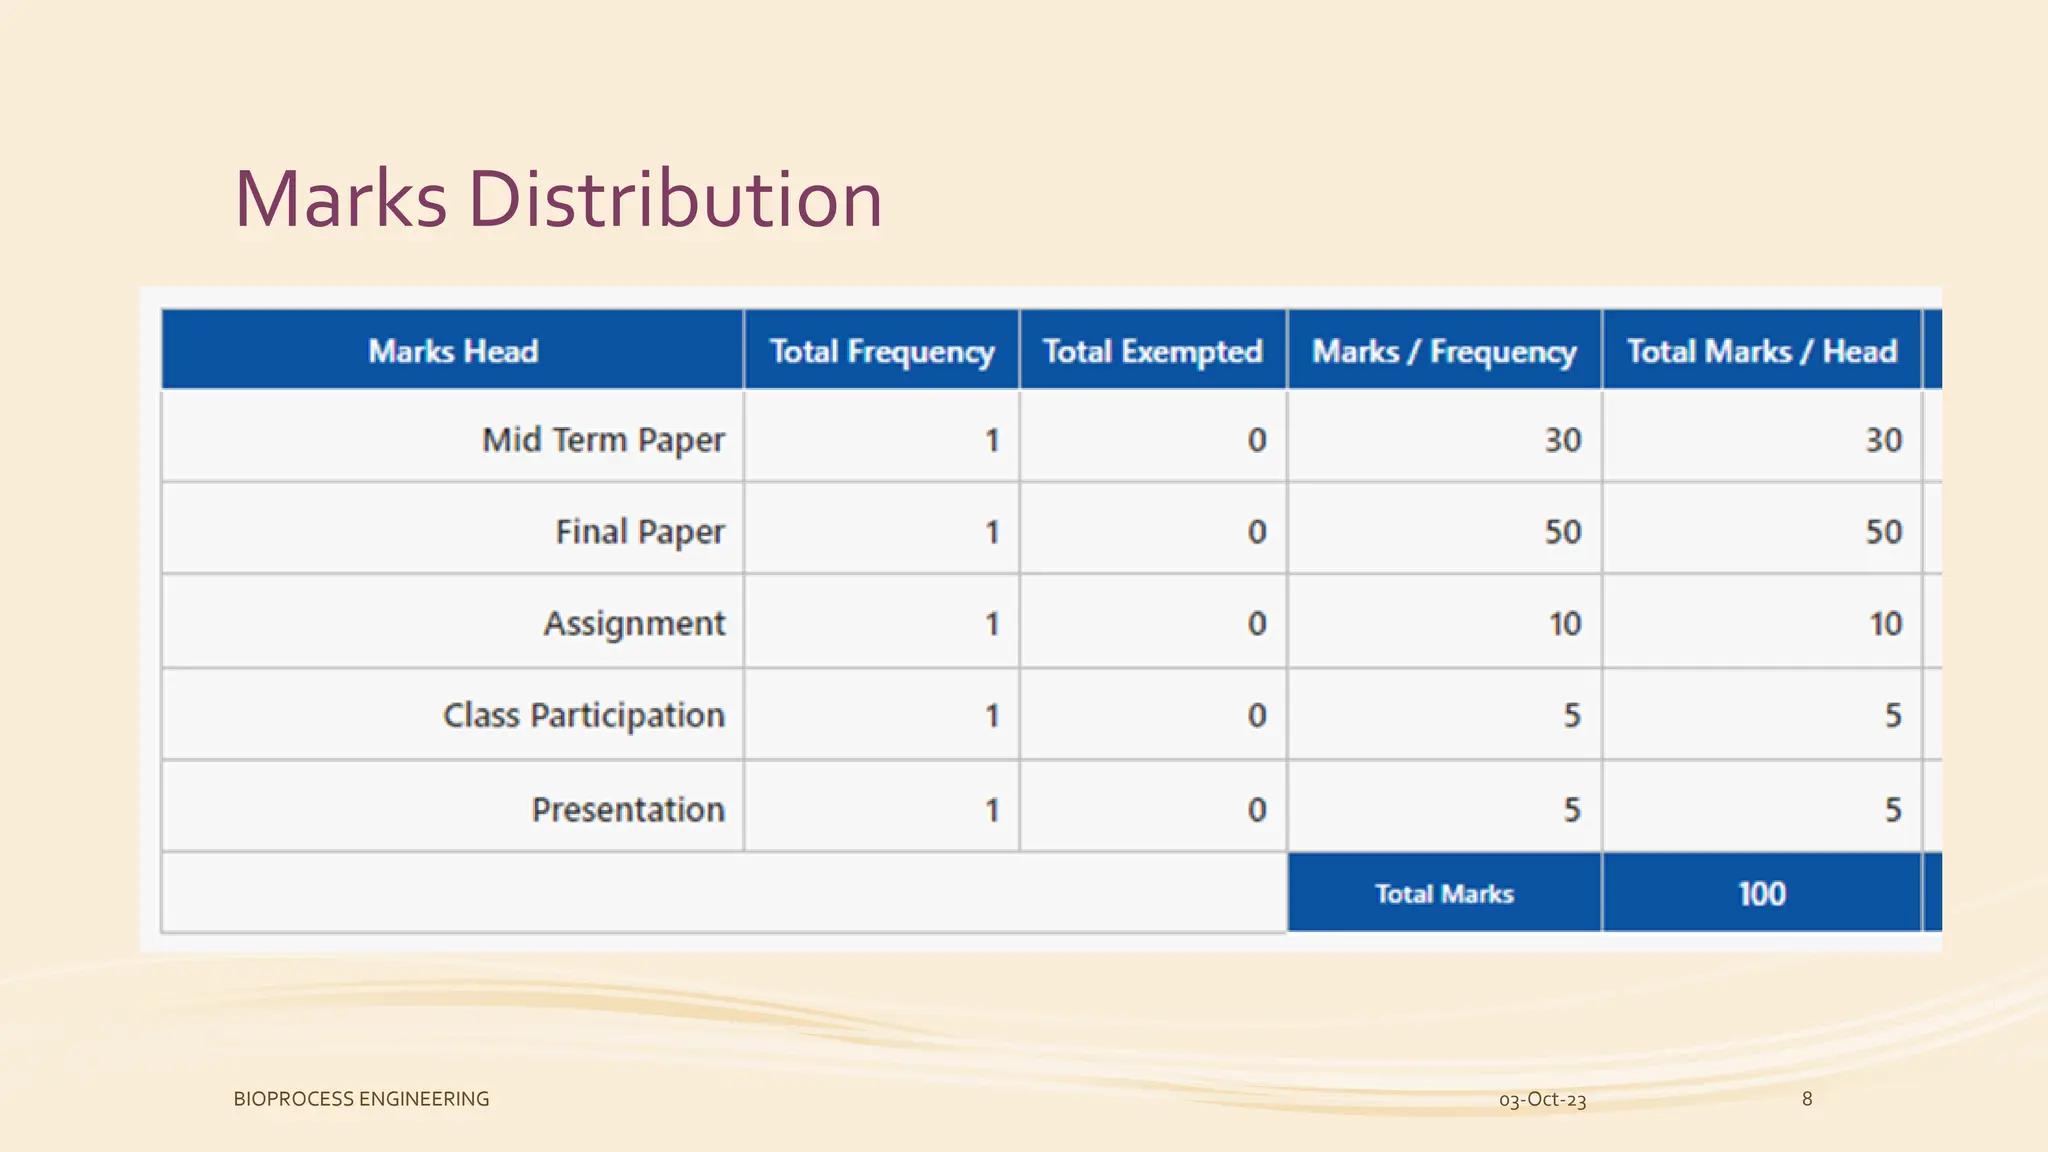This screenshot has height=1152, width=2048.
Task: Click Final Paper's Total Exempted value 0
Action: point(1257,532)
